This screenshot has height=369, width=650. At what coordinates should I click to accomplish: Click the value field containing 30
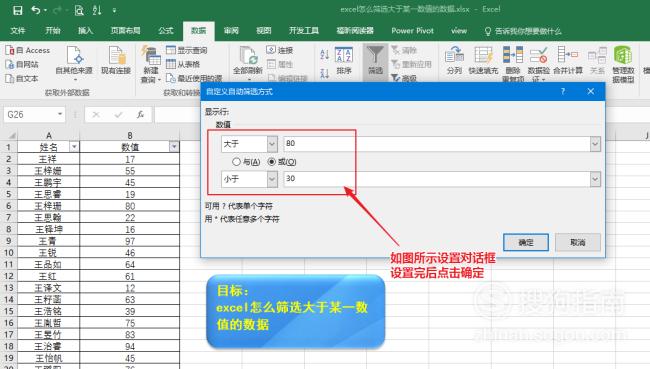point(437,179)
